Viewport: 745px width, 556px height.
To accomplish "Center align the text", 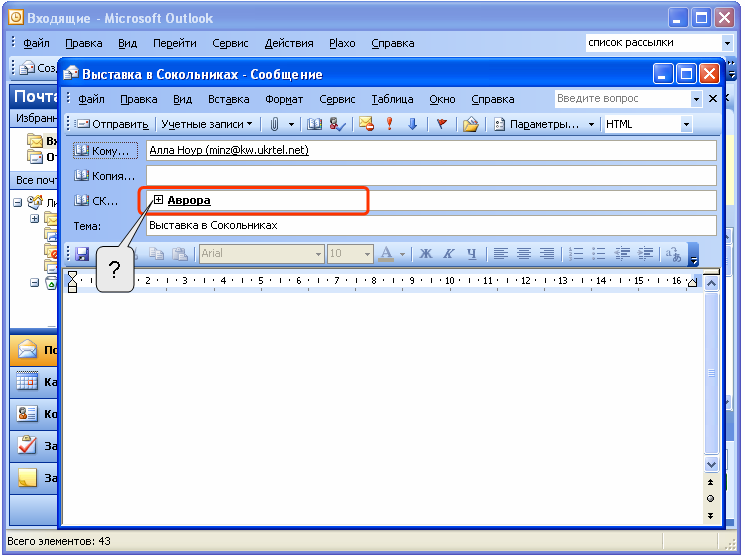I will (524, 254).
